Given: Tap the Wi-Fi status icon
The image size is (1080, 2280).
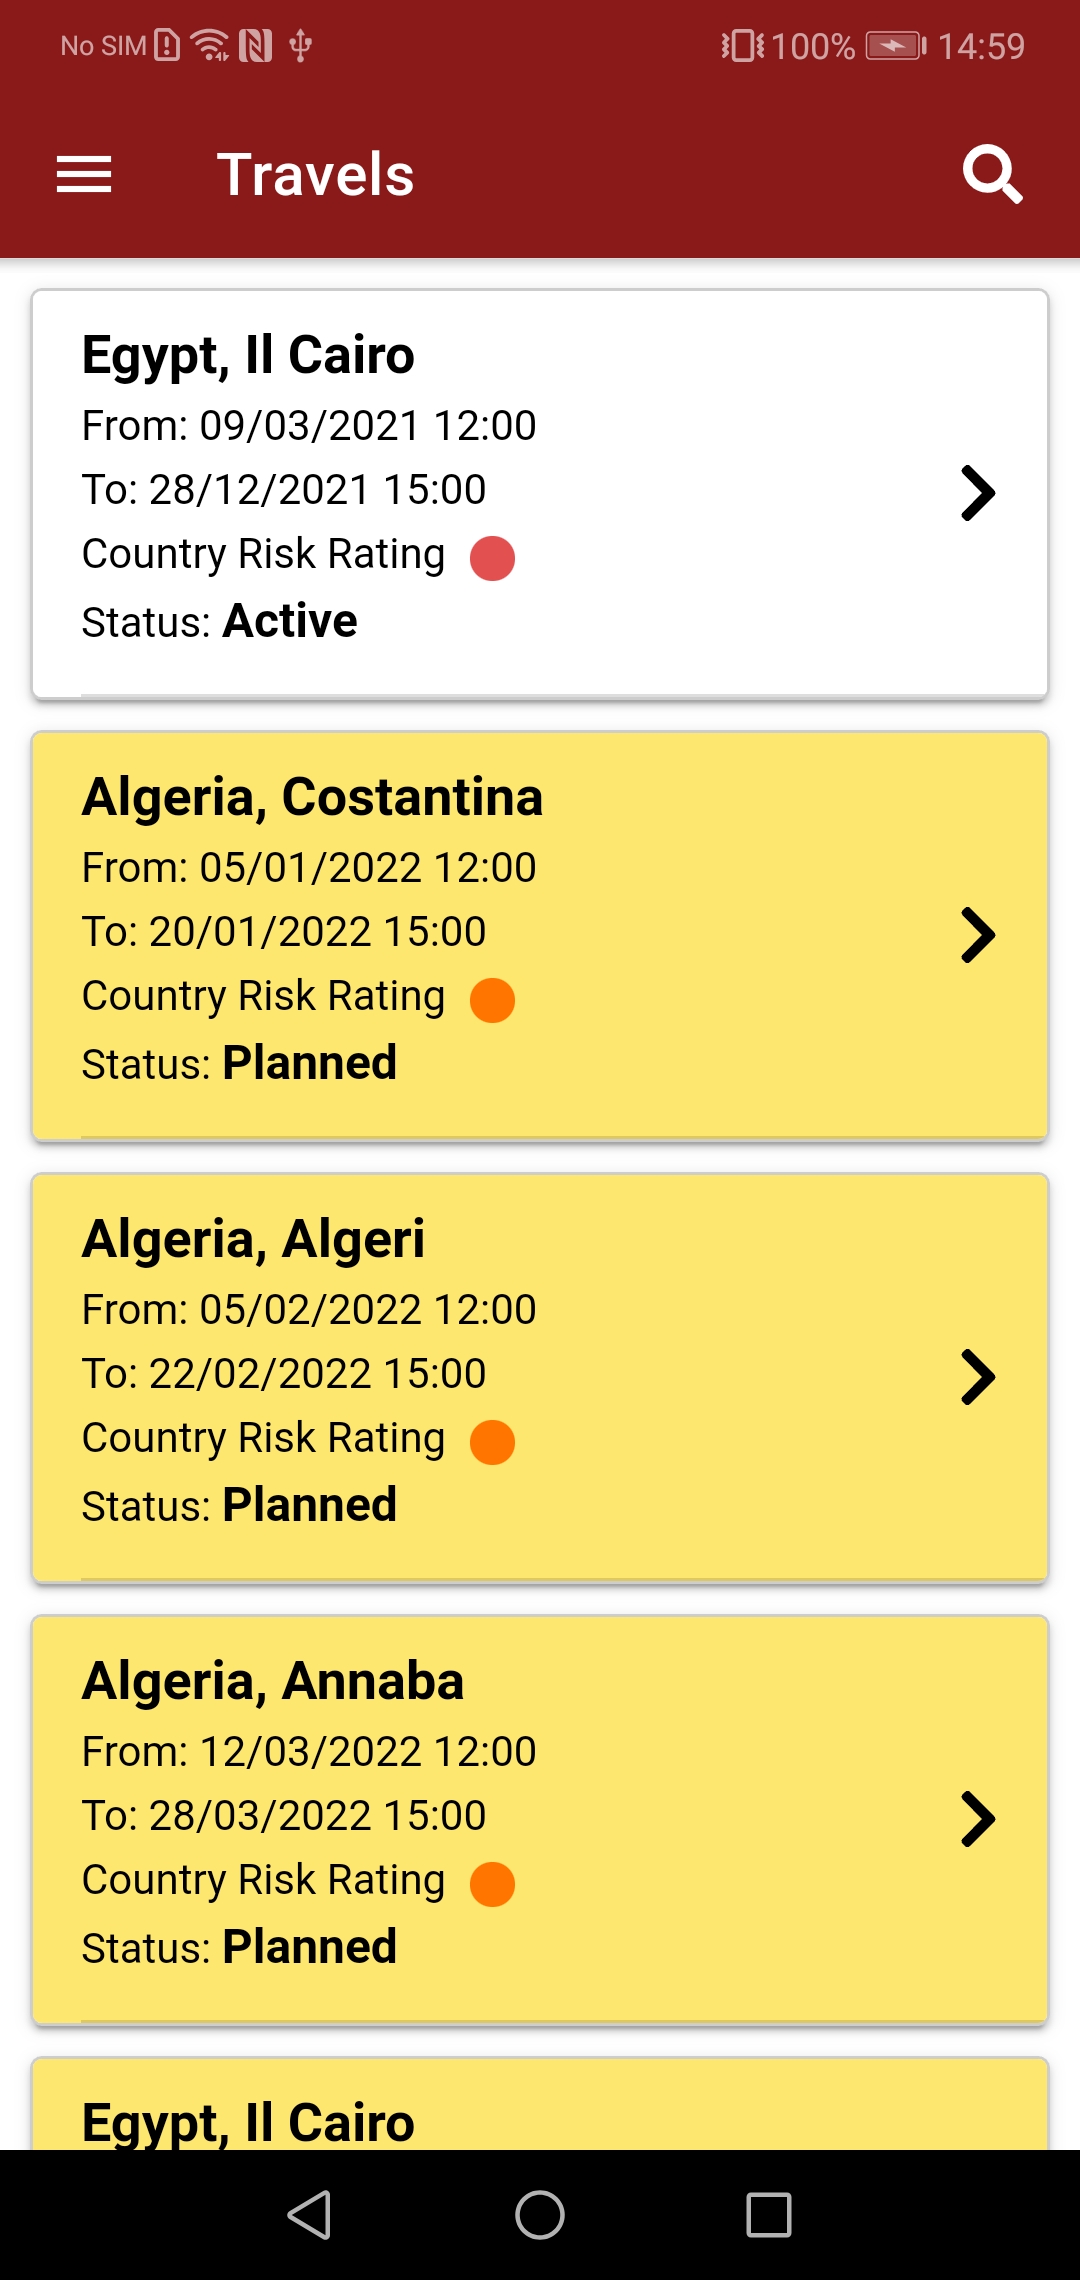Looking at the screenshot, I should pos(210,45).
